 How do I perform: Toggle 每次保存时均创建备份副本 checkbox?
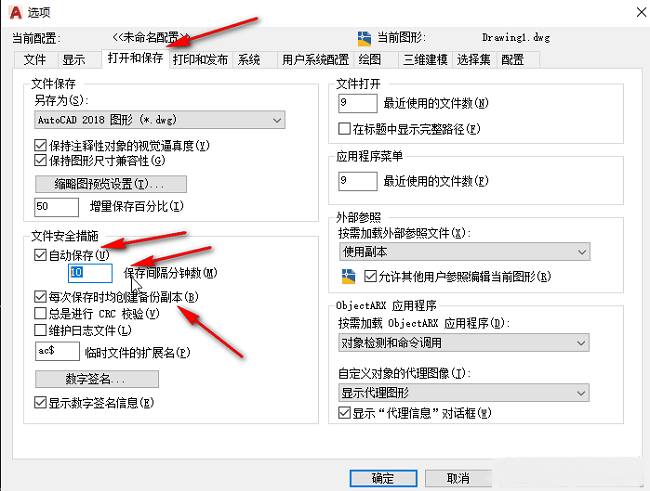pyautogui.click(x=40, y=297)
